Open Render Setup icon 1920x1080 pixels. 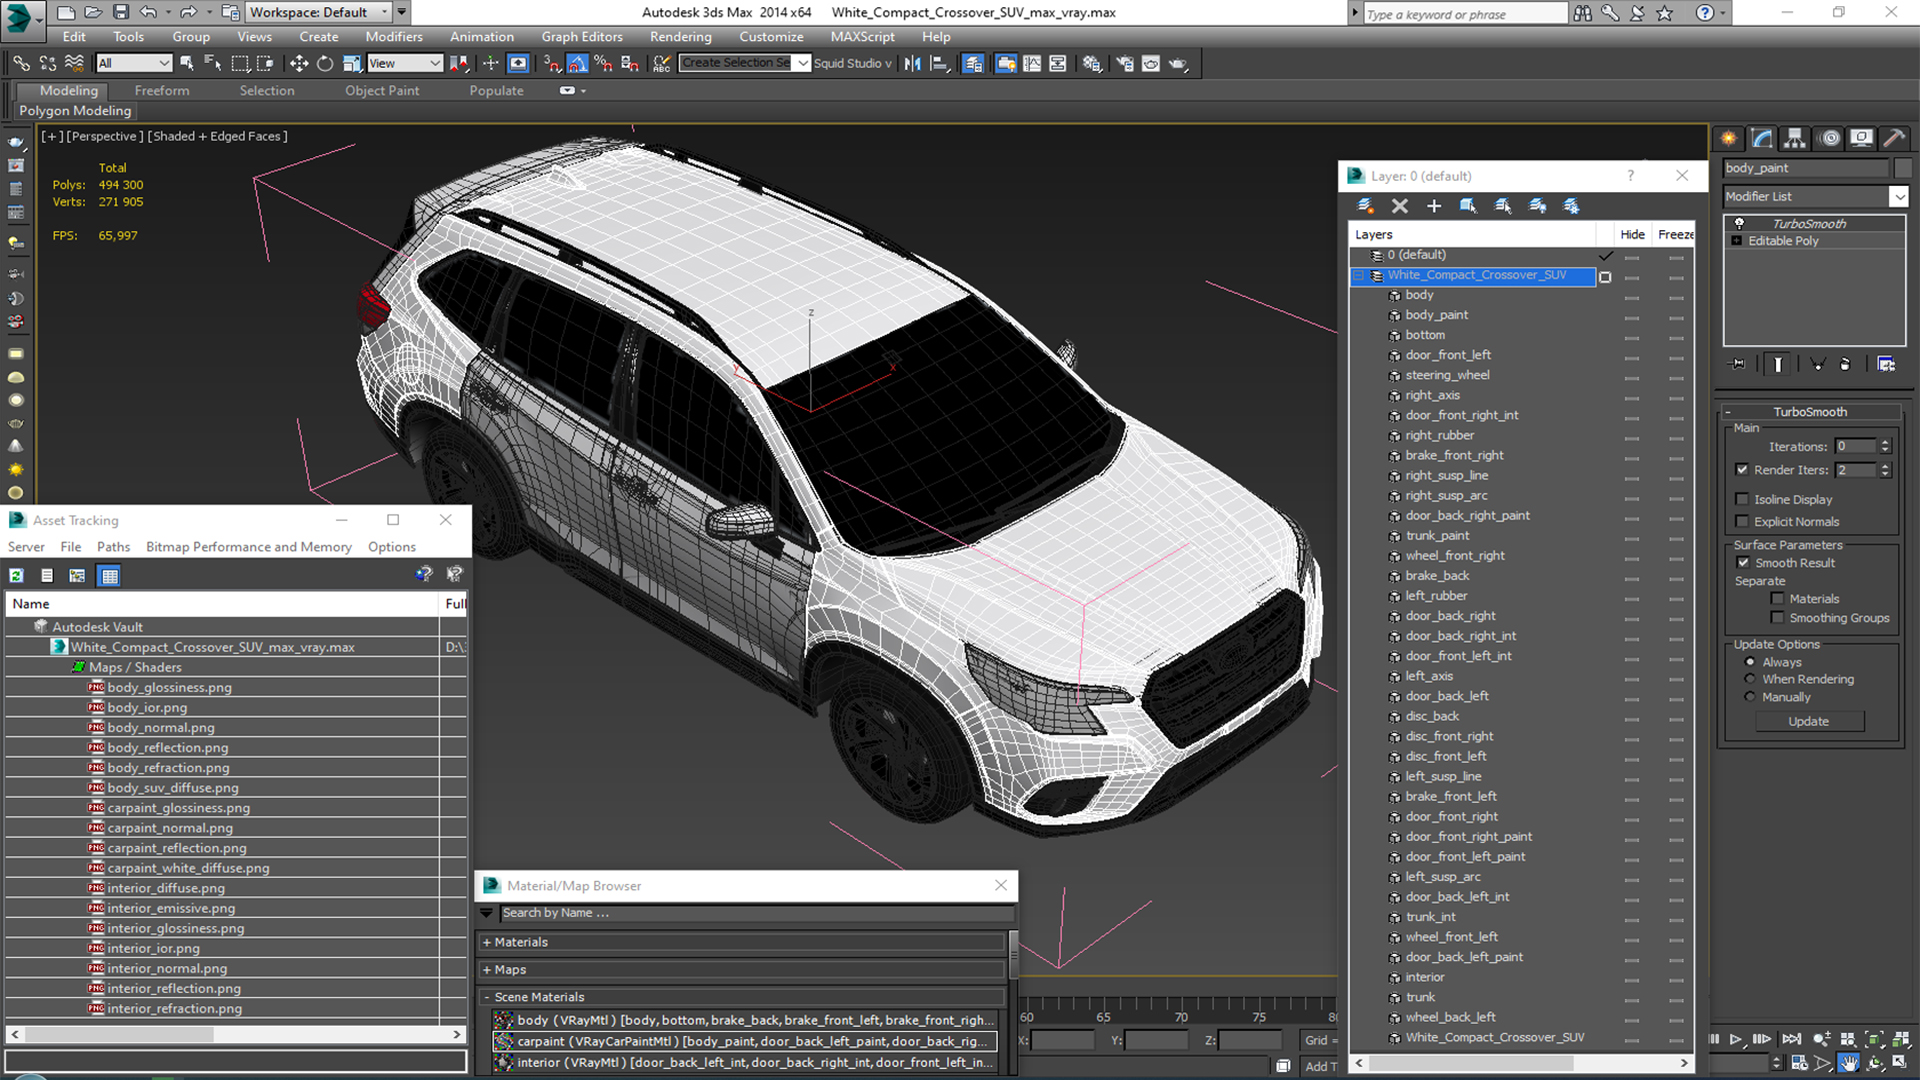point(1125,63)
